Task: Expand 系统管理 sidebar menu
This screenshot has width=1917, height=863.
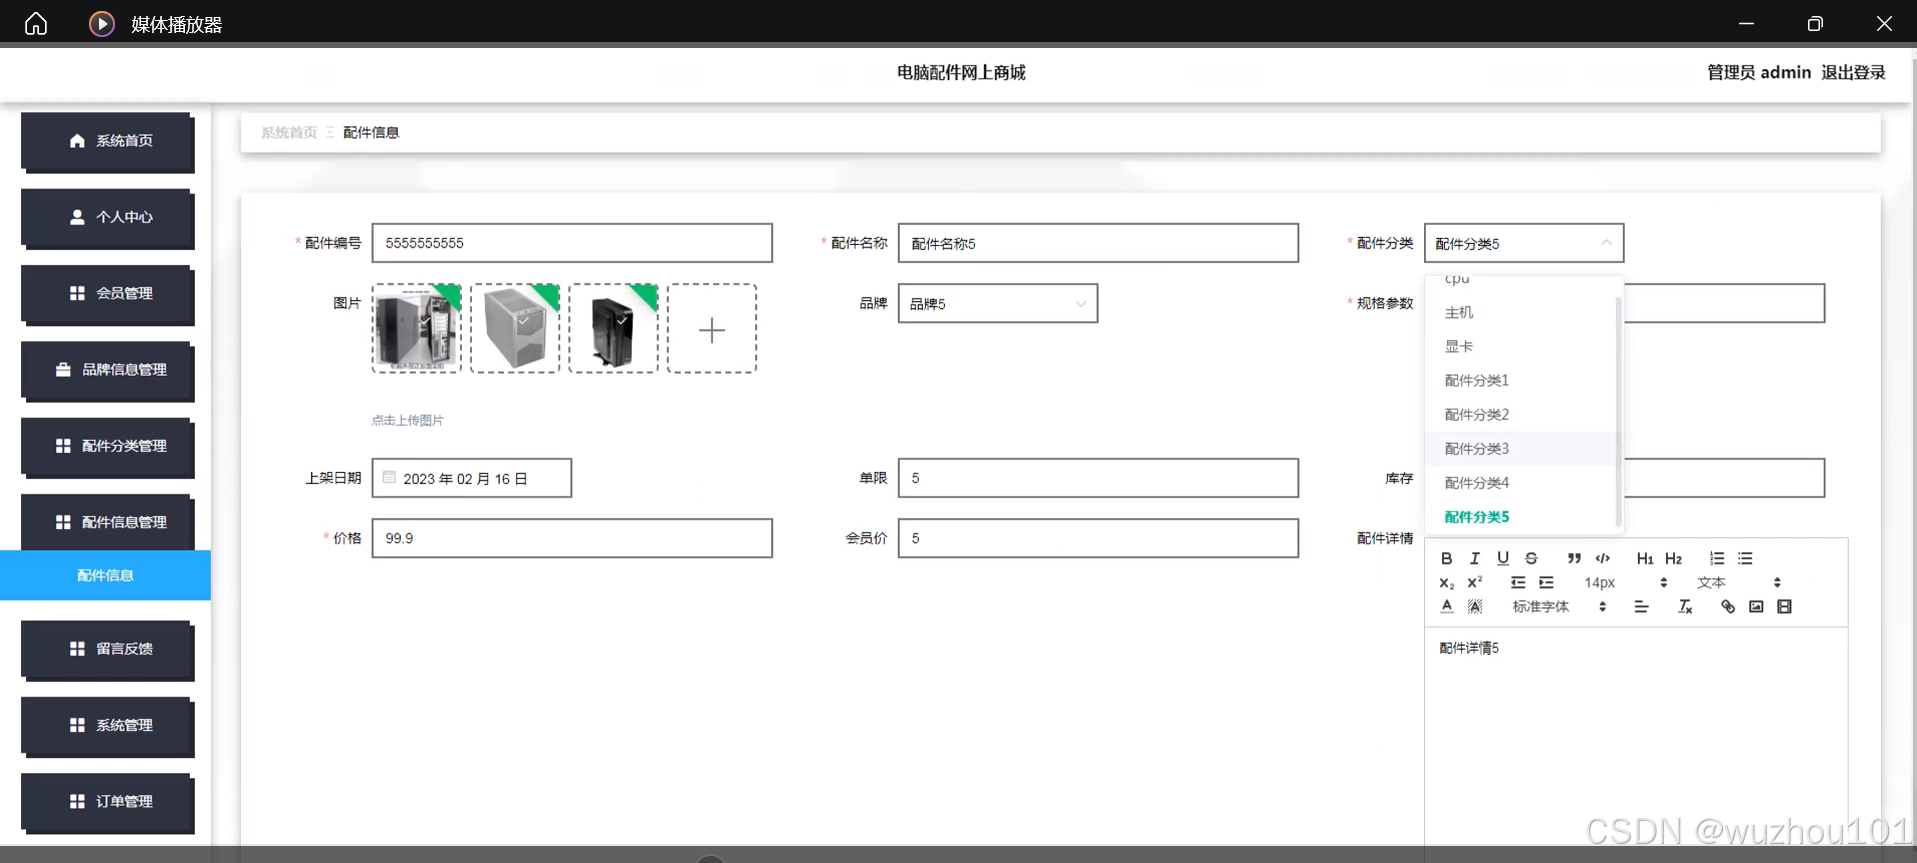Action: coord(108,725)
